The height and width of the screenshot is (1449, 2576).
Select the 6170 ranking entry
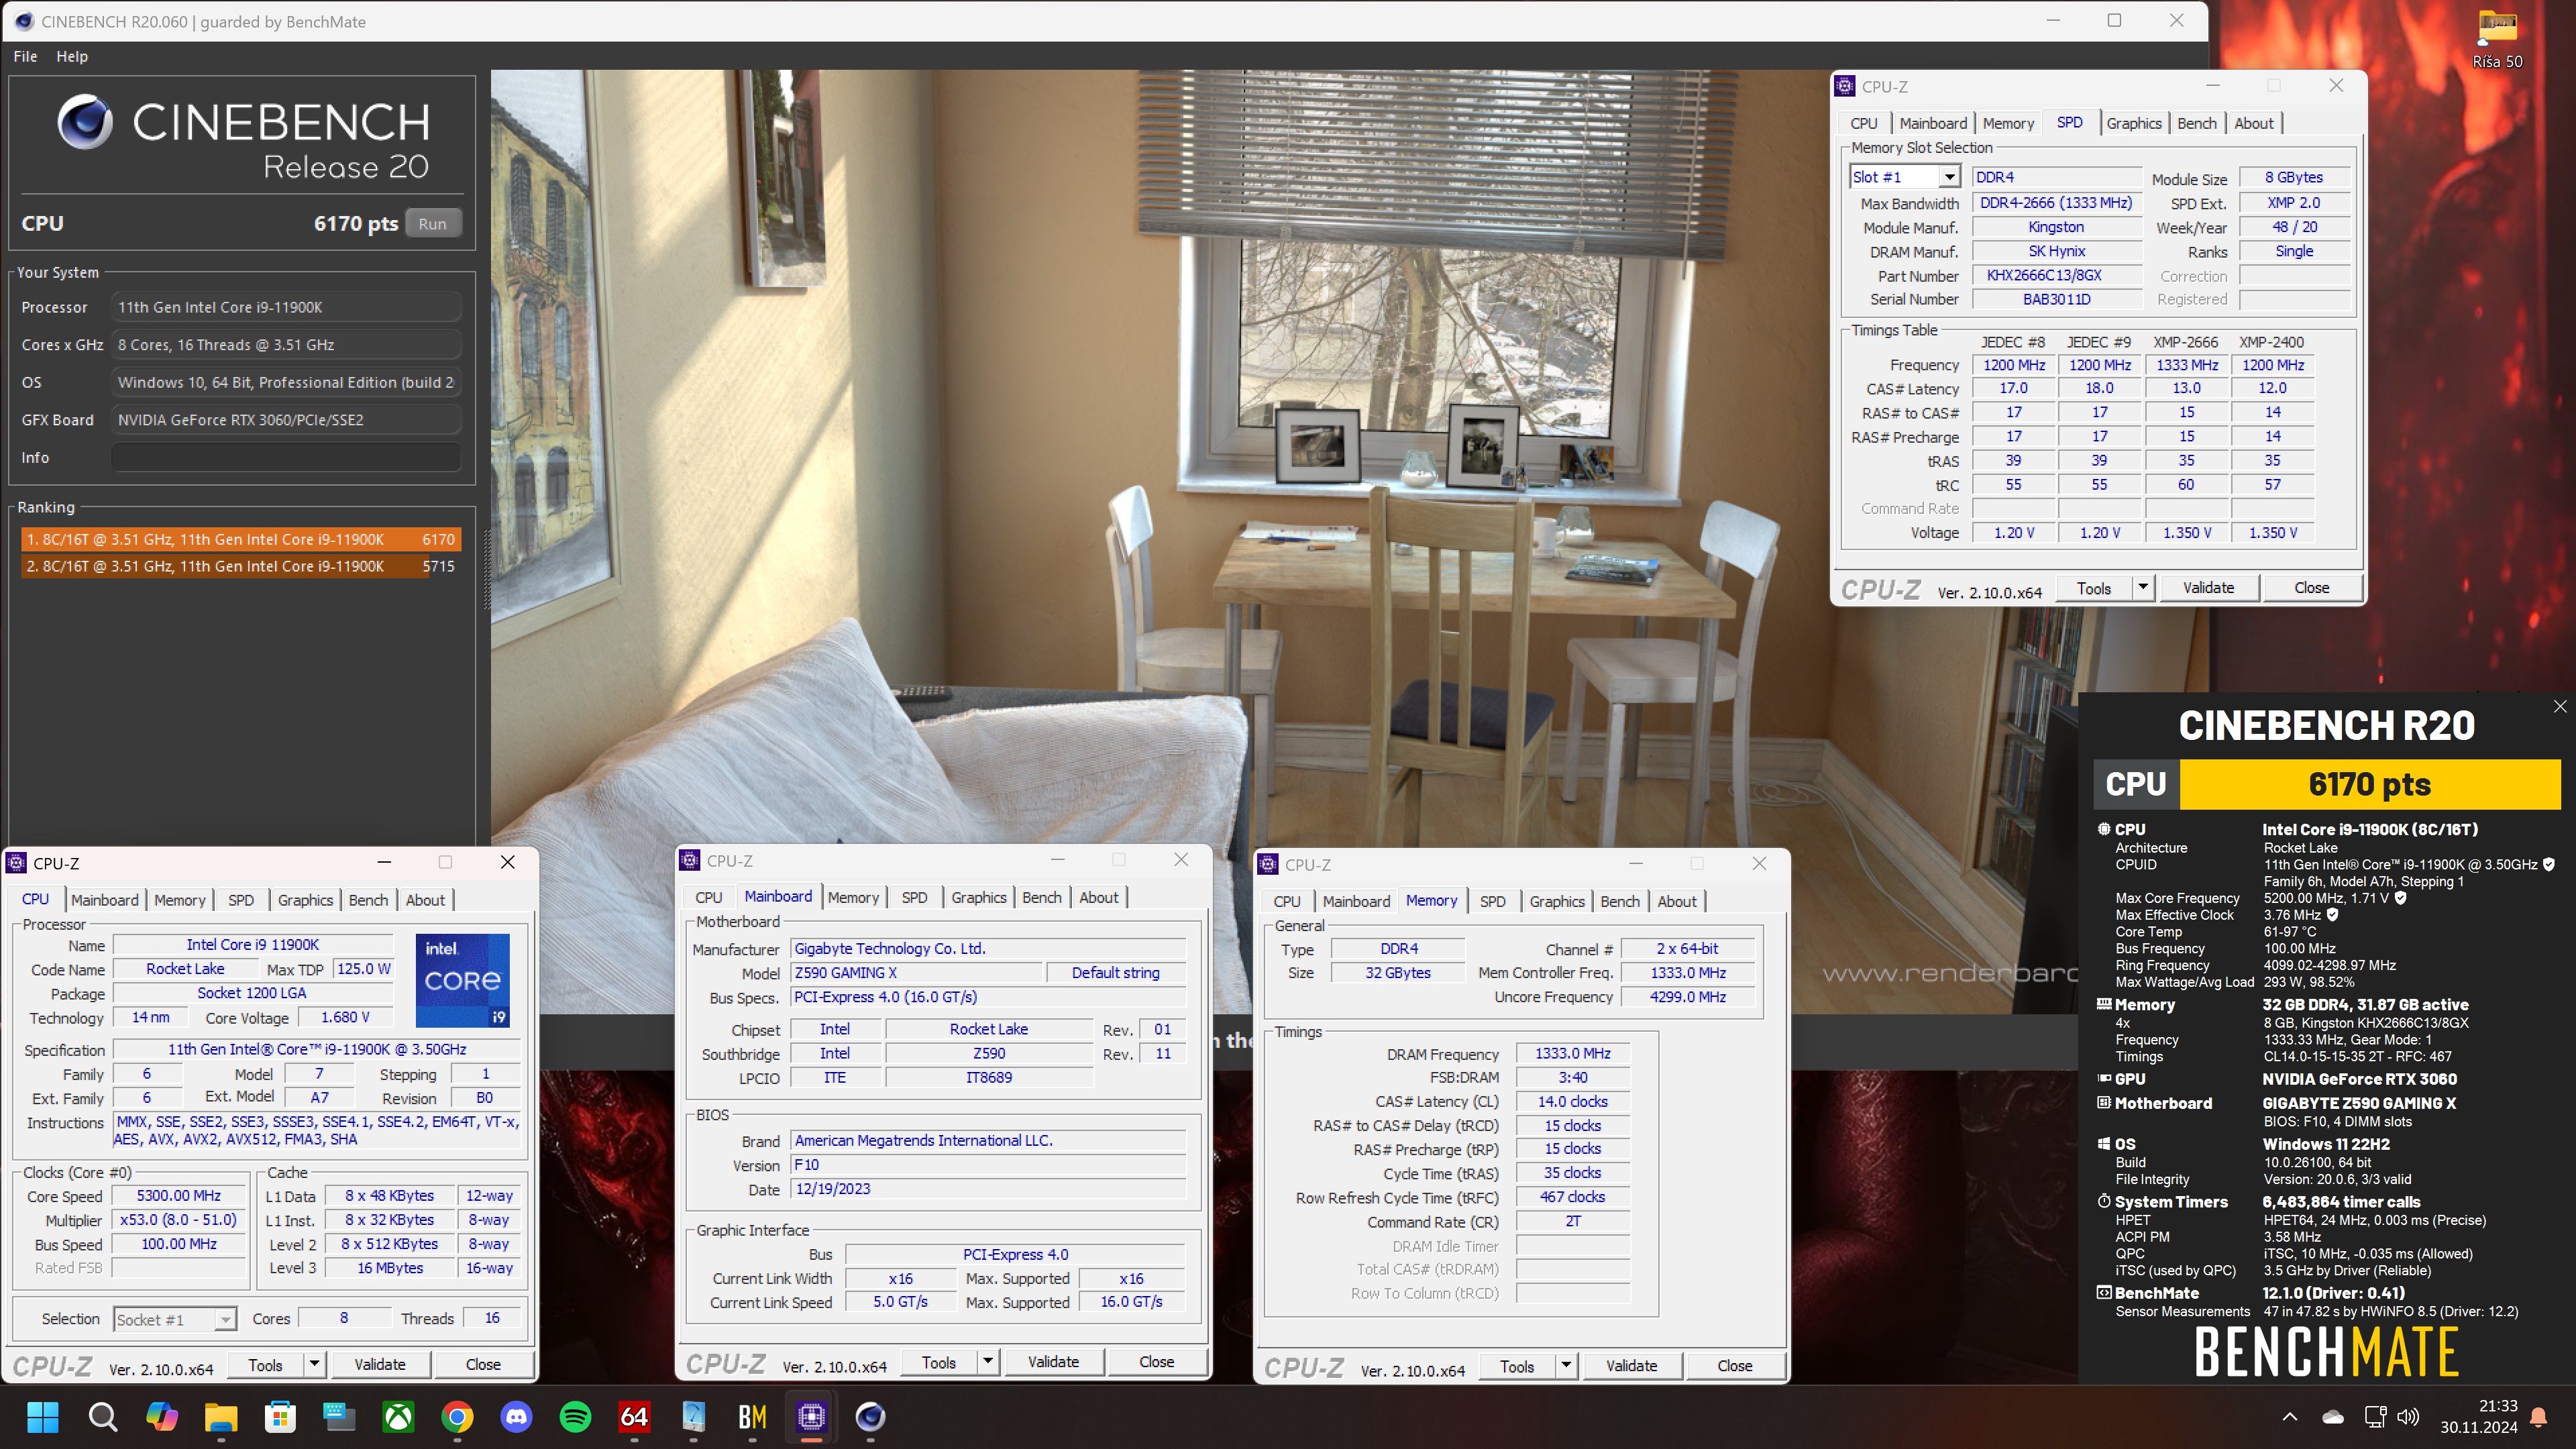click(240, 539)
